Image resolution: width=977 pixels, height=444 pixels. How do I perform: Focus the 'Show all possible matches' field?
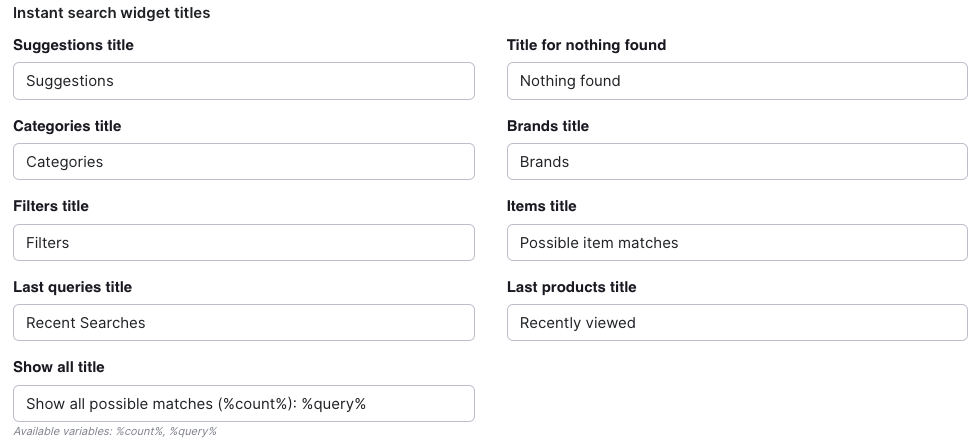coord(243,403)
